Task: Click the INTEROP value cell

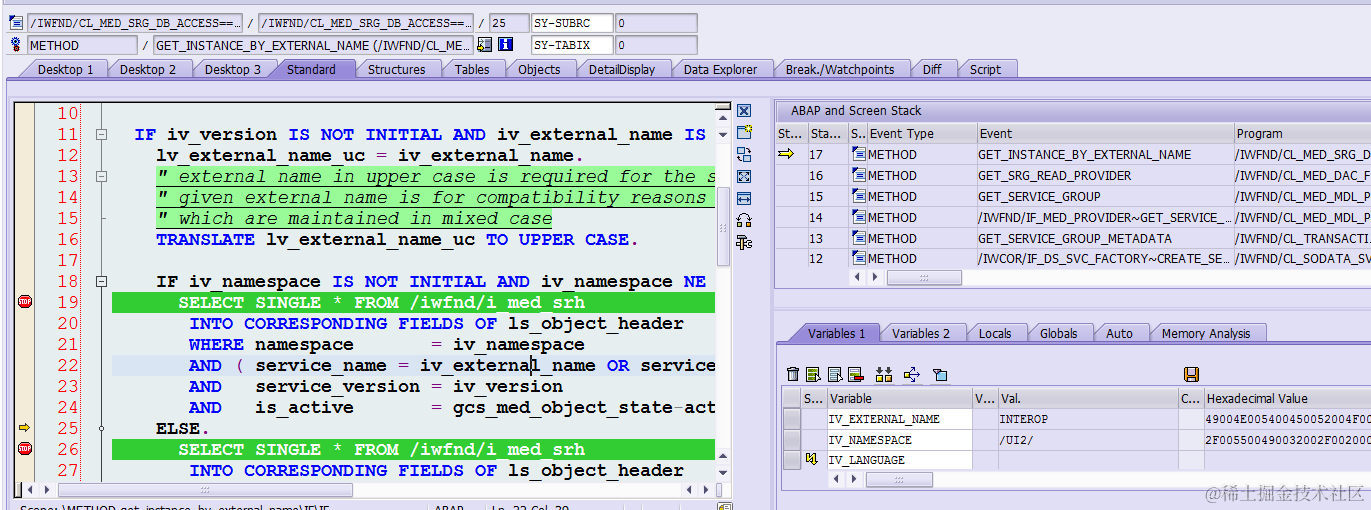Action: click(1088, 419)
